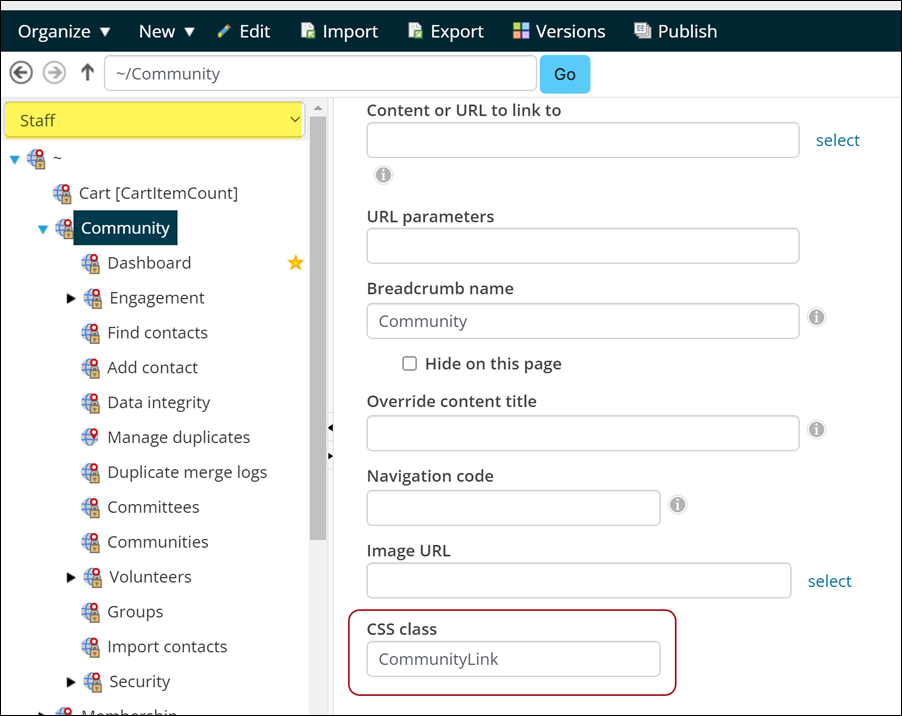Image resolution: width=902 pixels, height=716 pixels.
Task: Click Publish in the toolbar
Action: (x=676, y=31)
